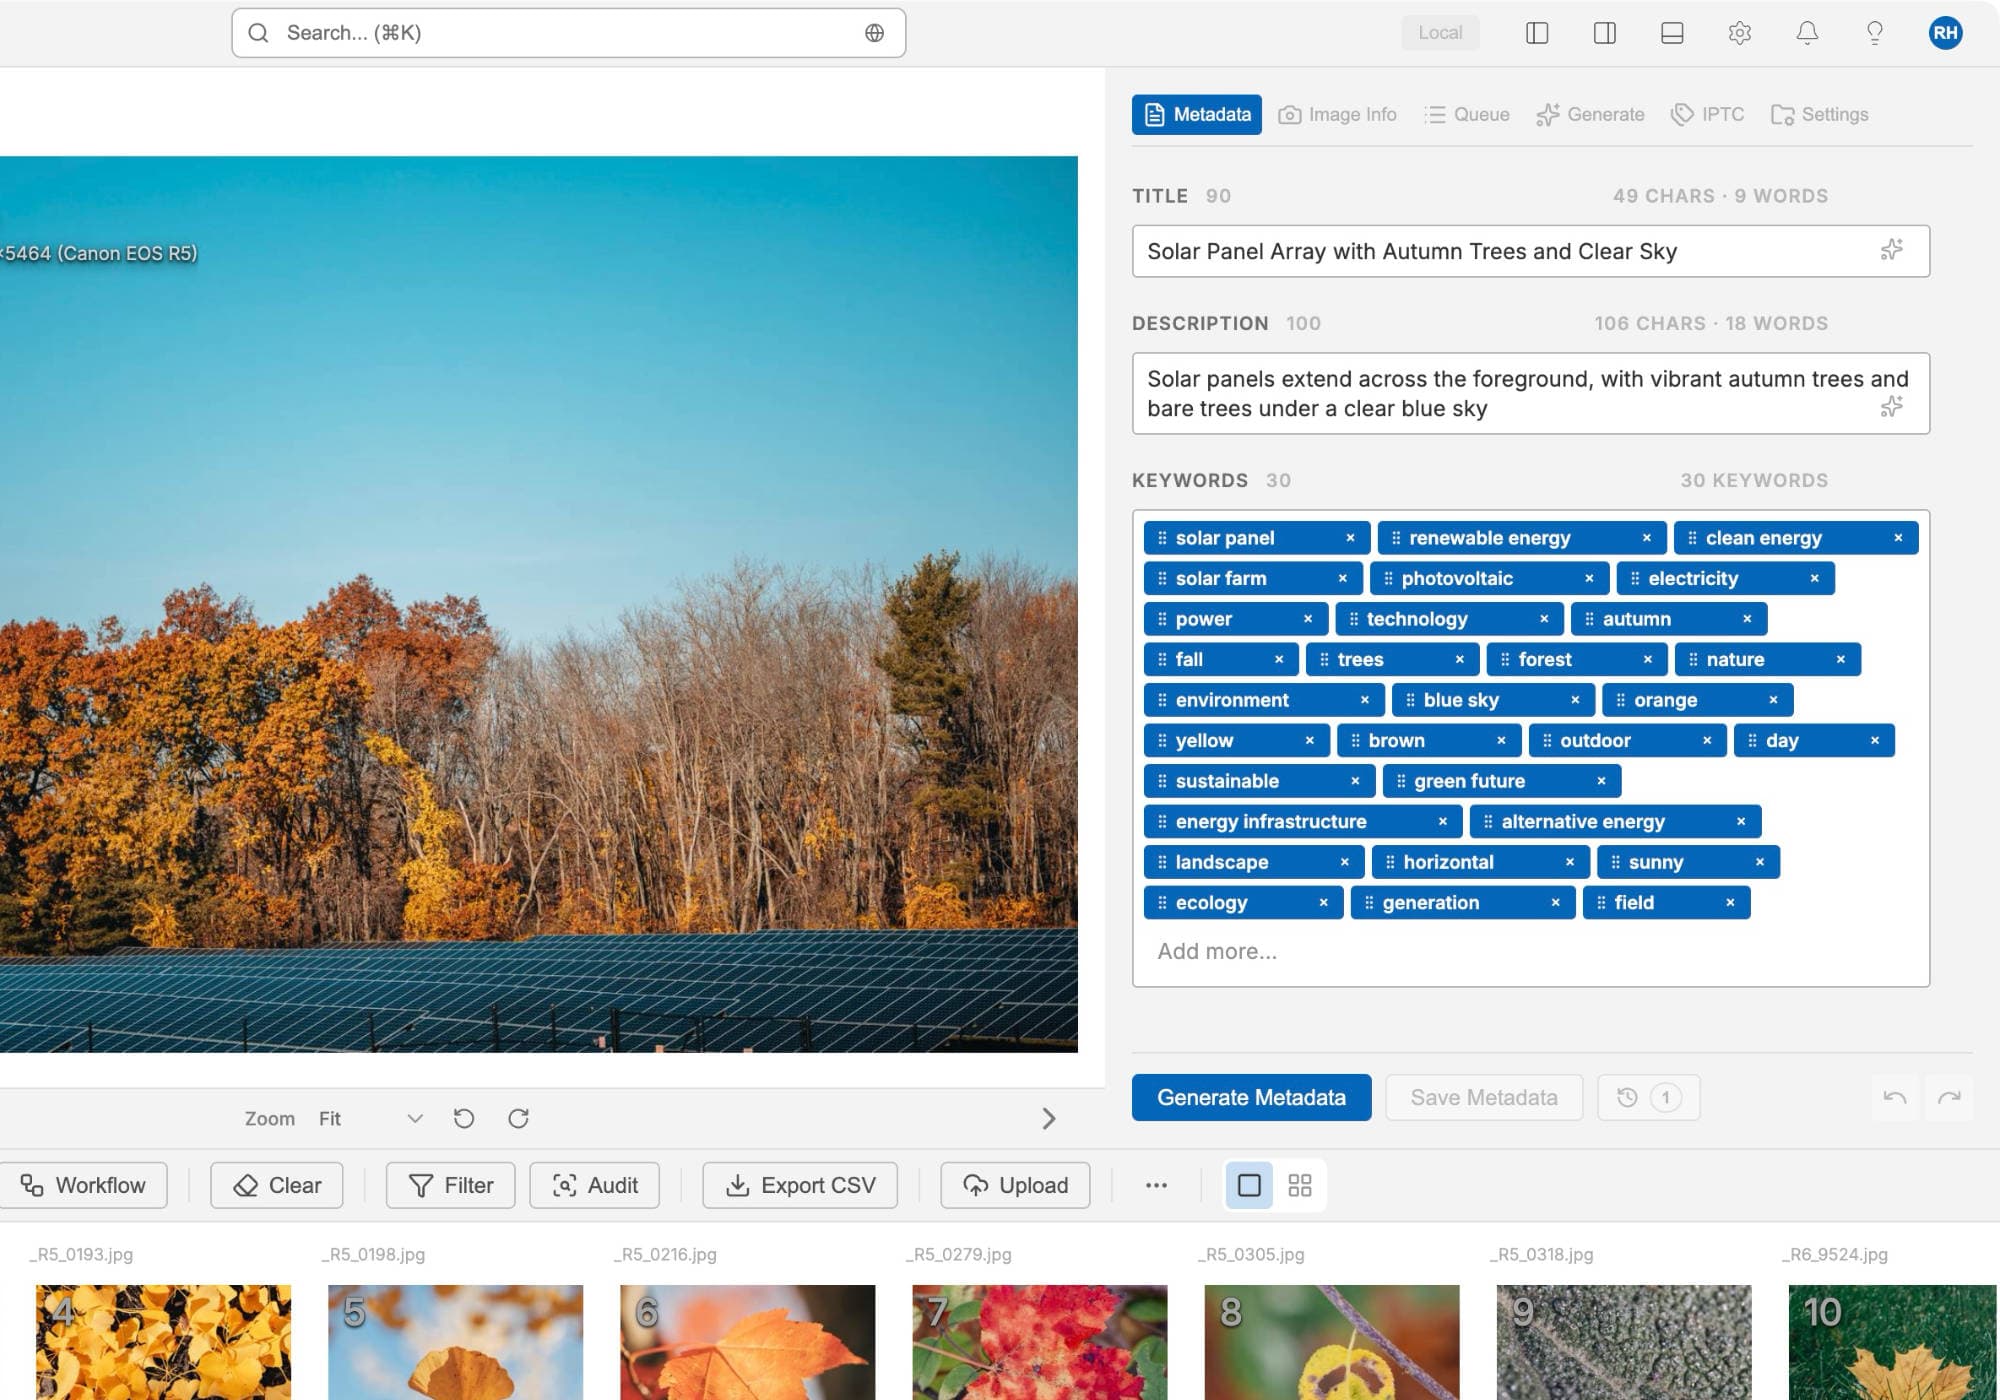Select thumbnail _R5_0305.jpg
Viewport: 2000px width, 1400px height.
(x=1331, y=1342)
